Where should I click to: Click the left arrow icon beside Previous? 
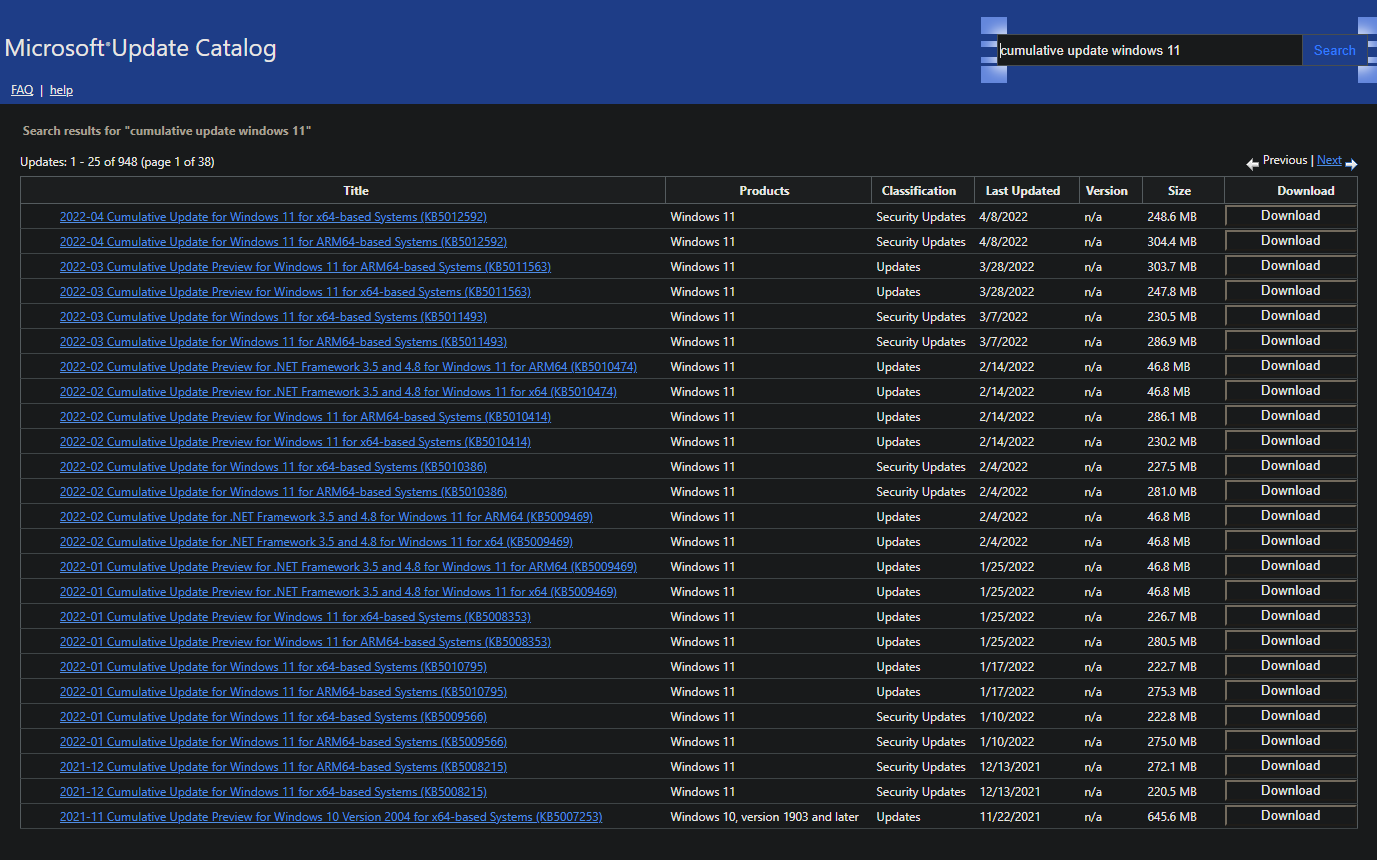click(1252, 164)
